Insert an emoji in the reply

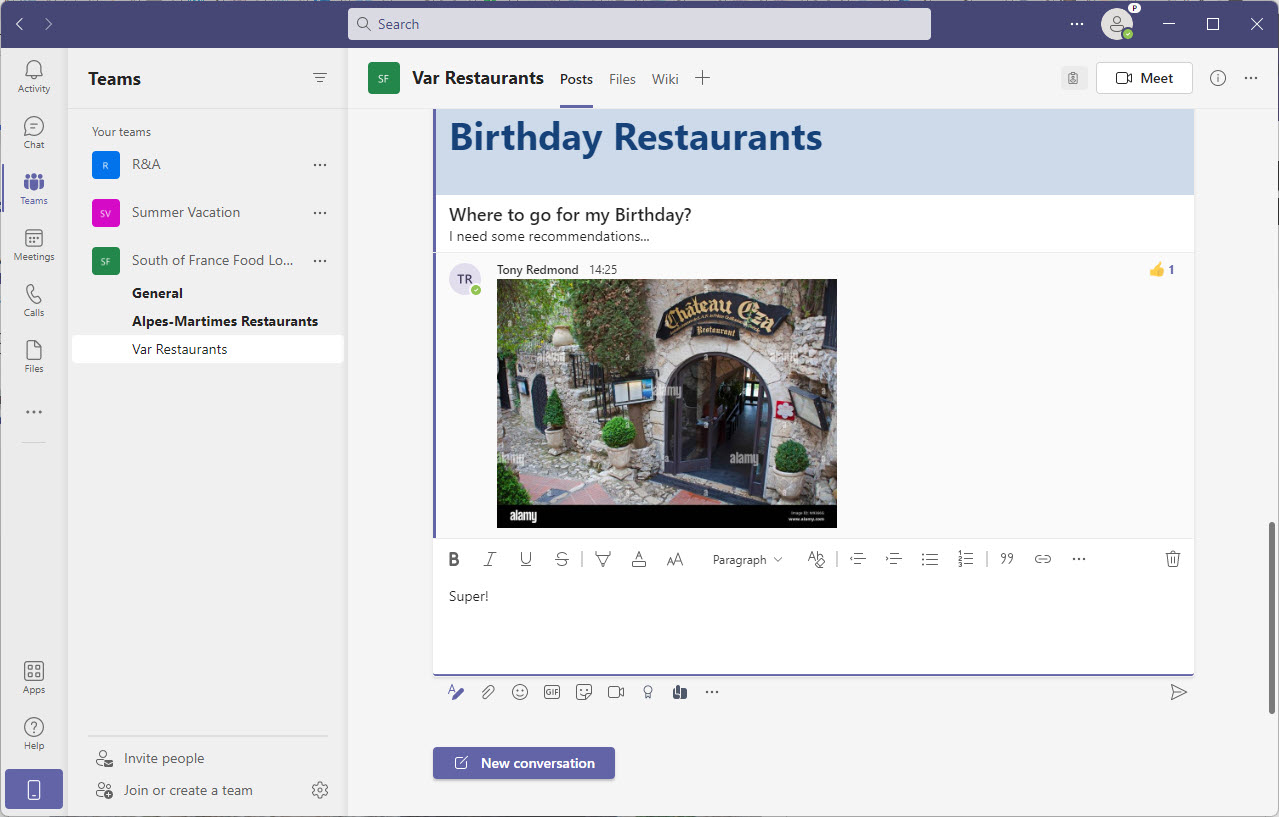pyautogui.click(x=519, y=691)
